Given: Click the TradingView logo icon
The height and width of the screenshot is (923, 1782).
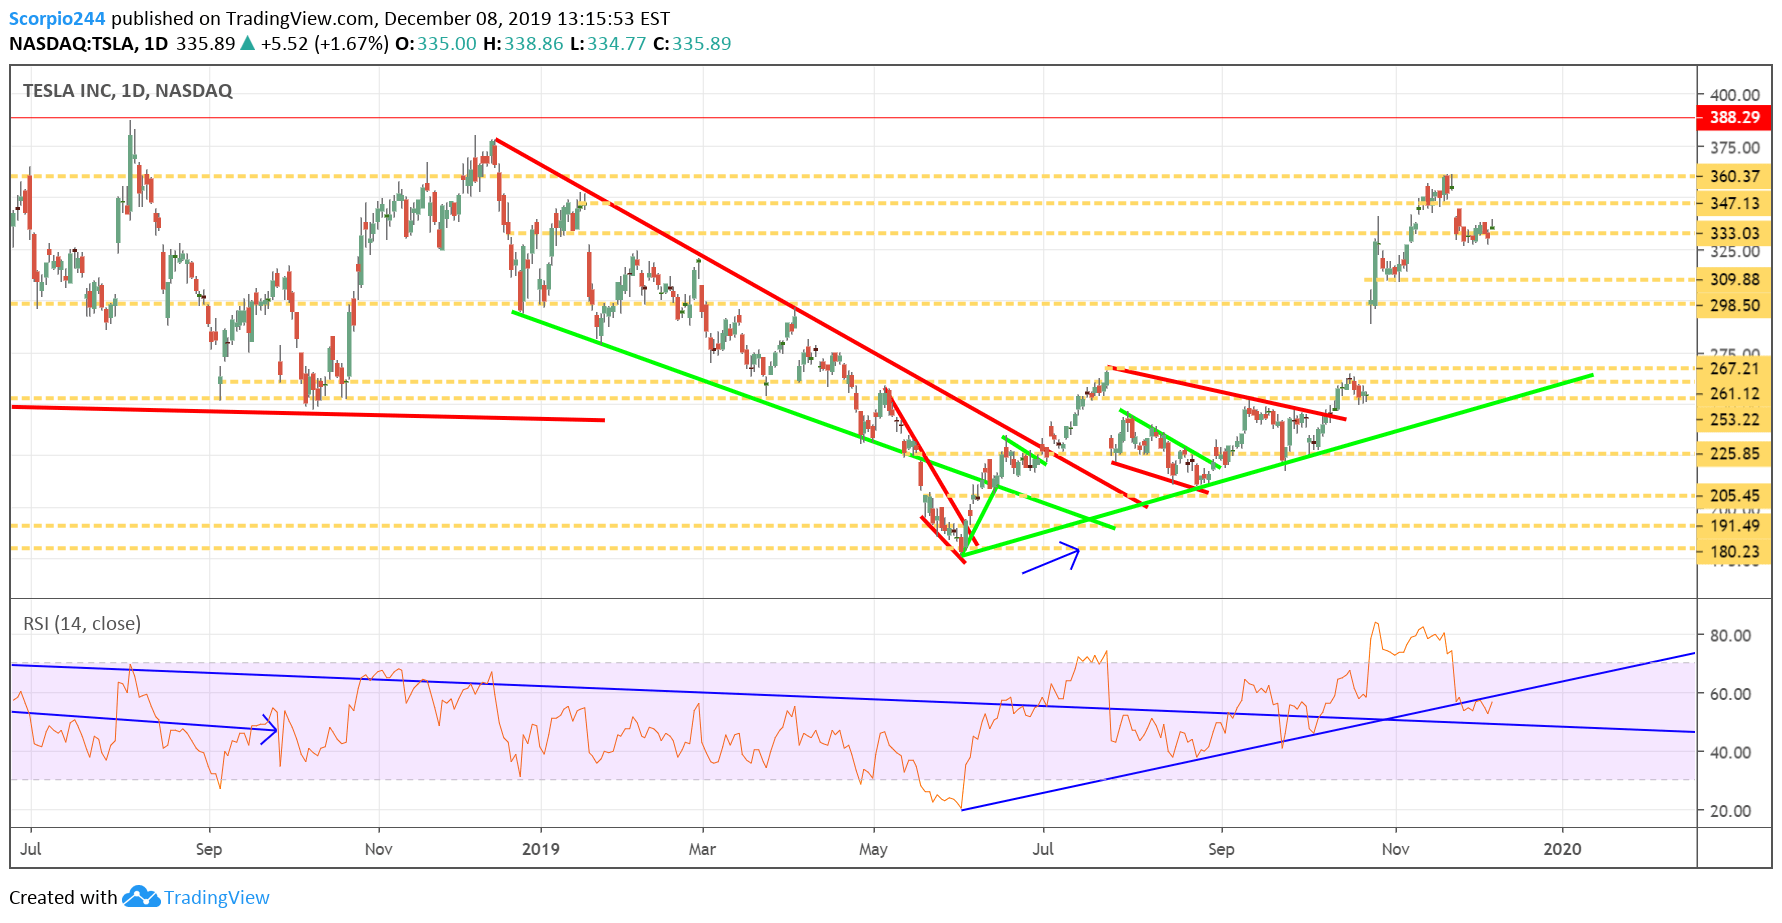Looking at the screenshot, I should click(141, 897).
